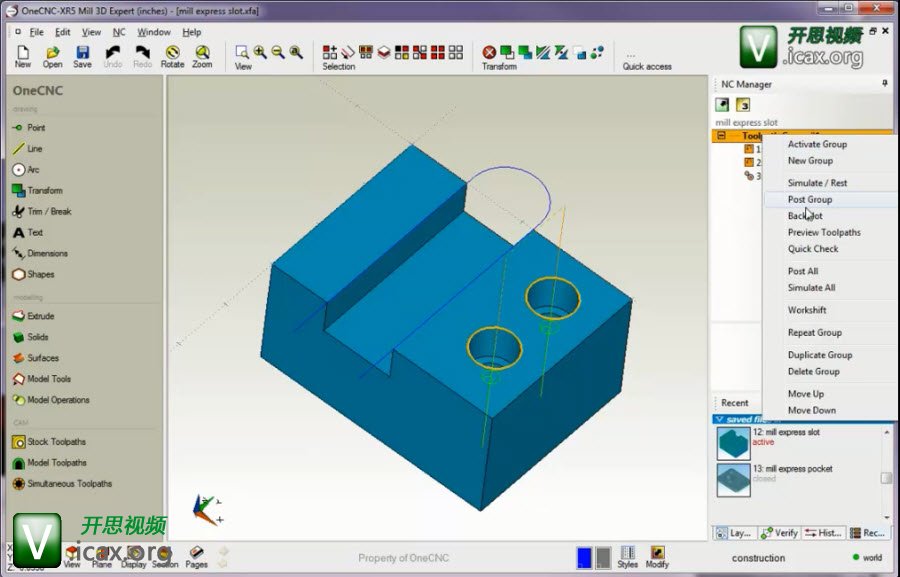
Task: Click the first NC Manager icon
Action: pos(722,104)
